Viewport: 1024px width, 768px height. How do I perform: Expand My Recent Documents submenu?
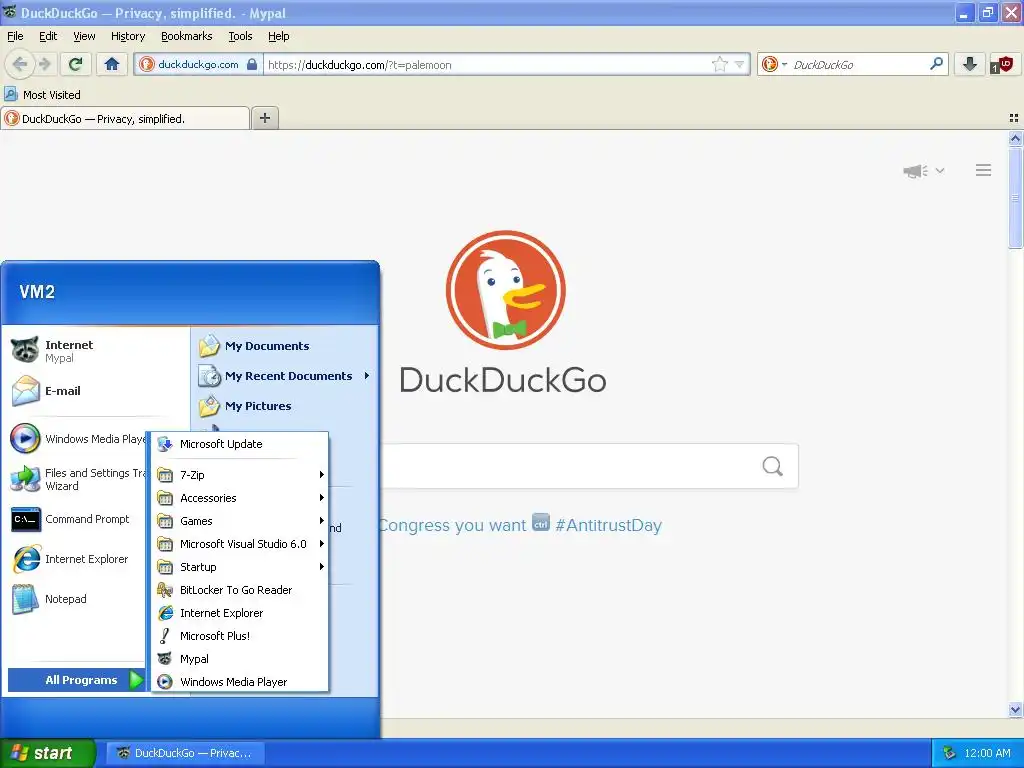click(x=284, y=376)
